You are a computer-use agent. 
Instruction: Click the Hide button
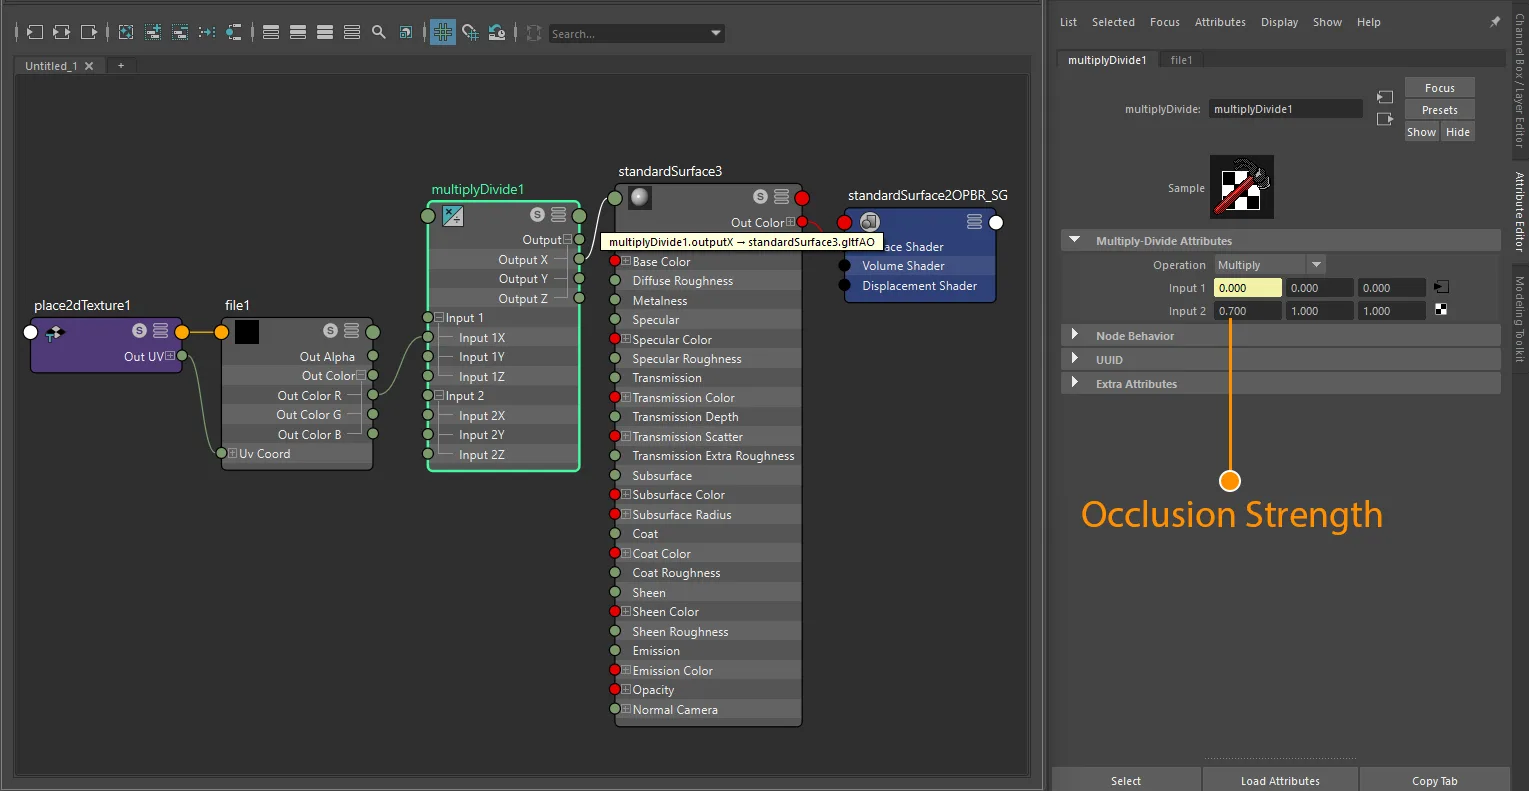pyautogui.click(x=1458, y=132)
